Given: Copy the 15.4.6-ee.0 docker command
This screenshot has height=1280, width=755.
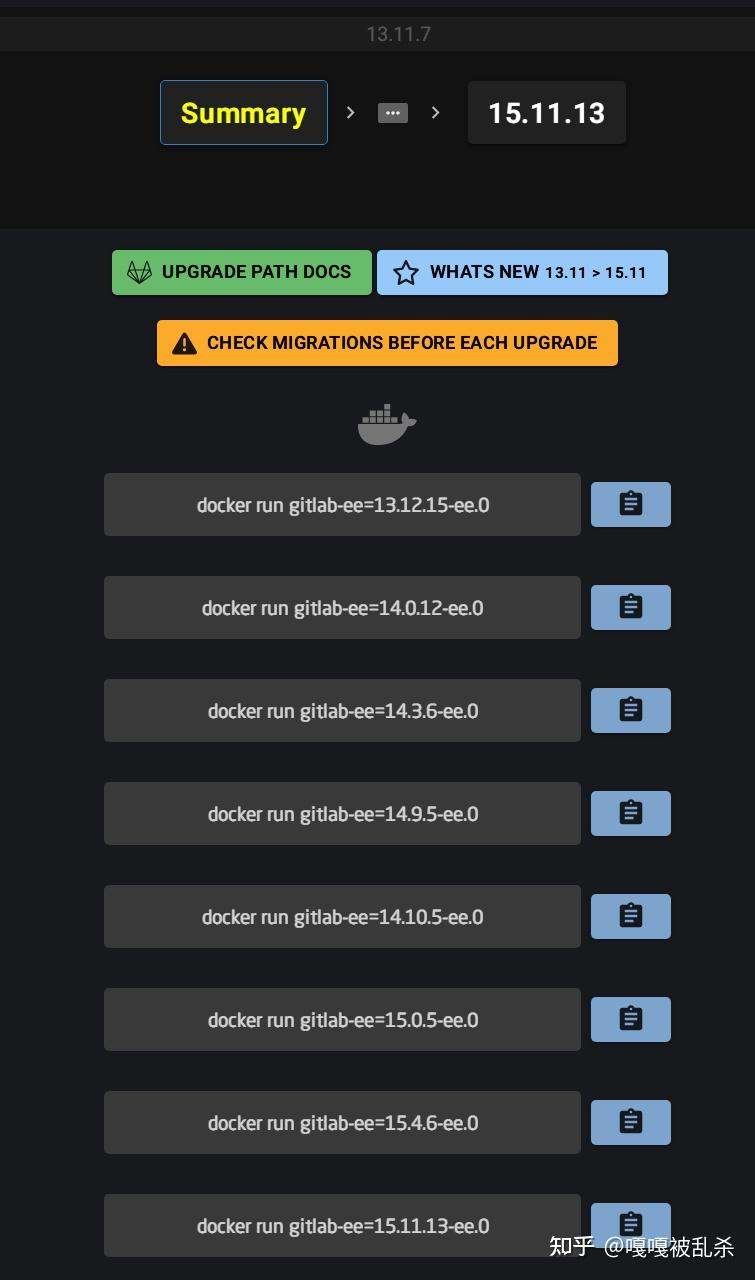Looking at the screenshot, I should point(630,1122).
